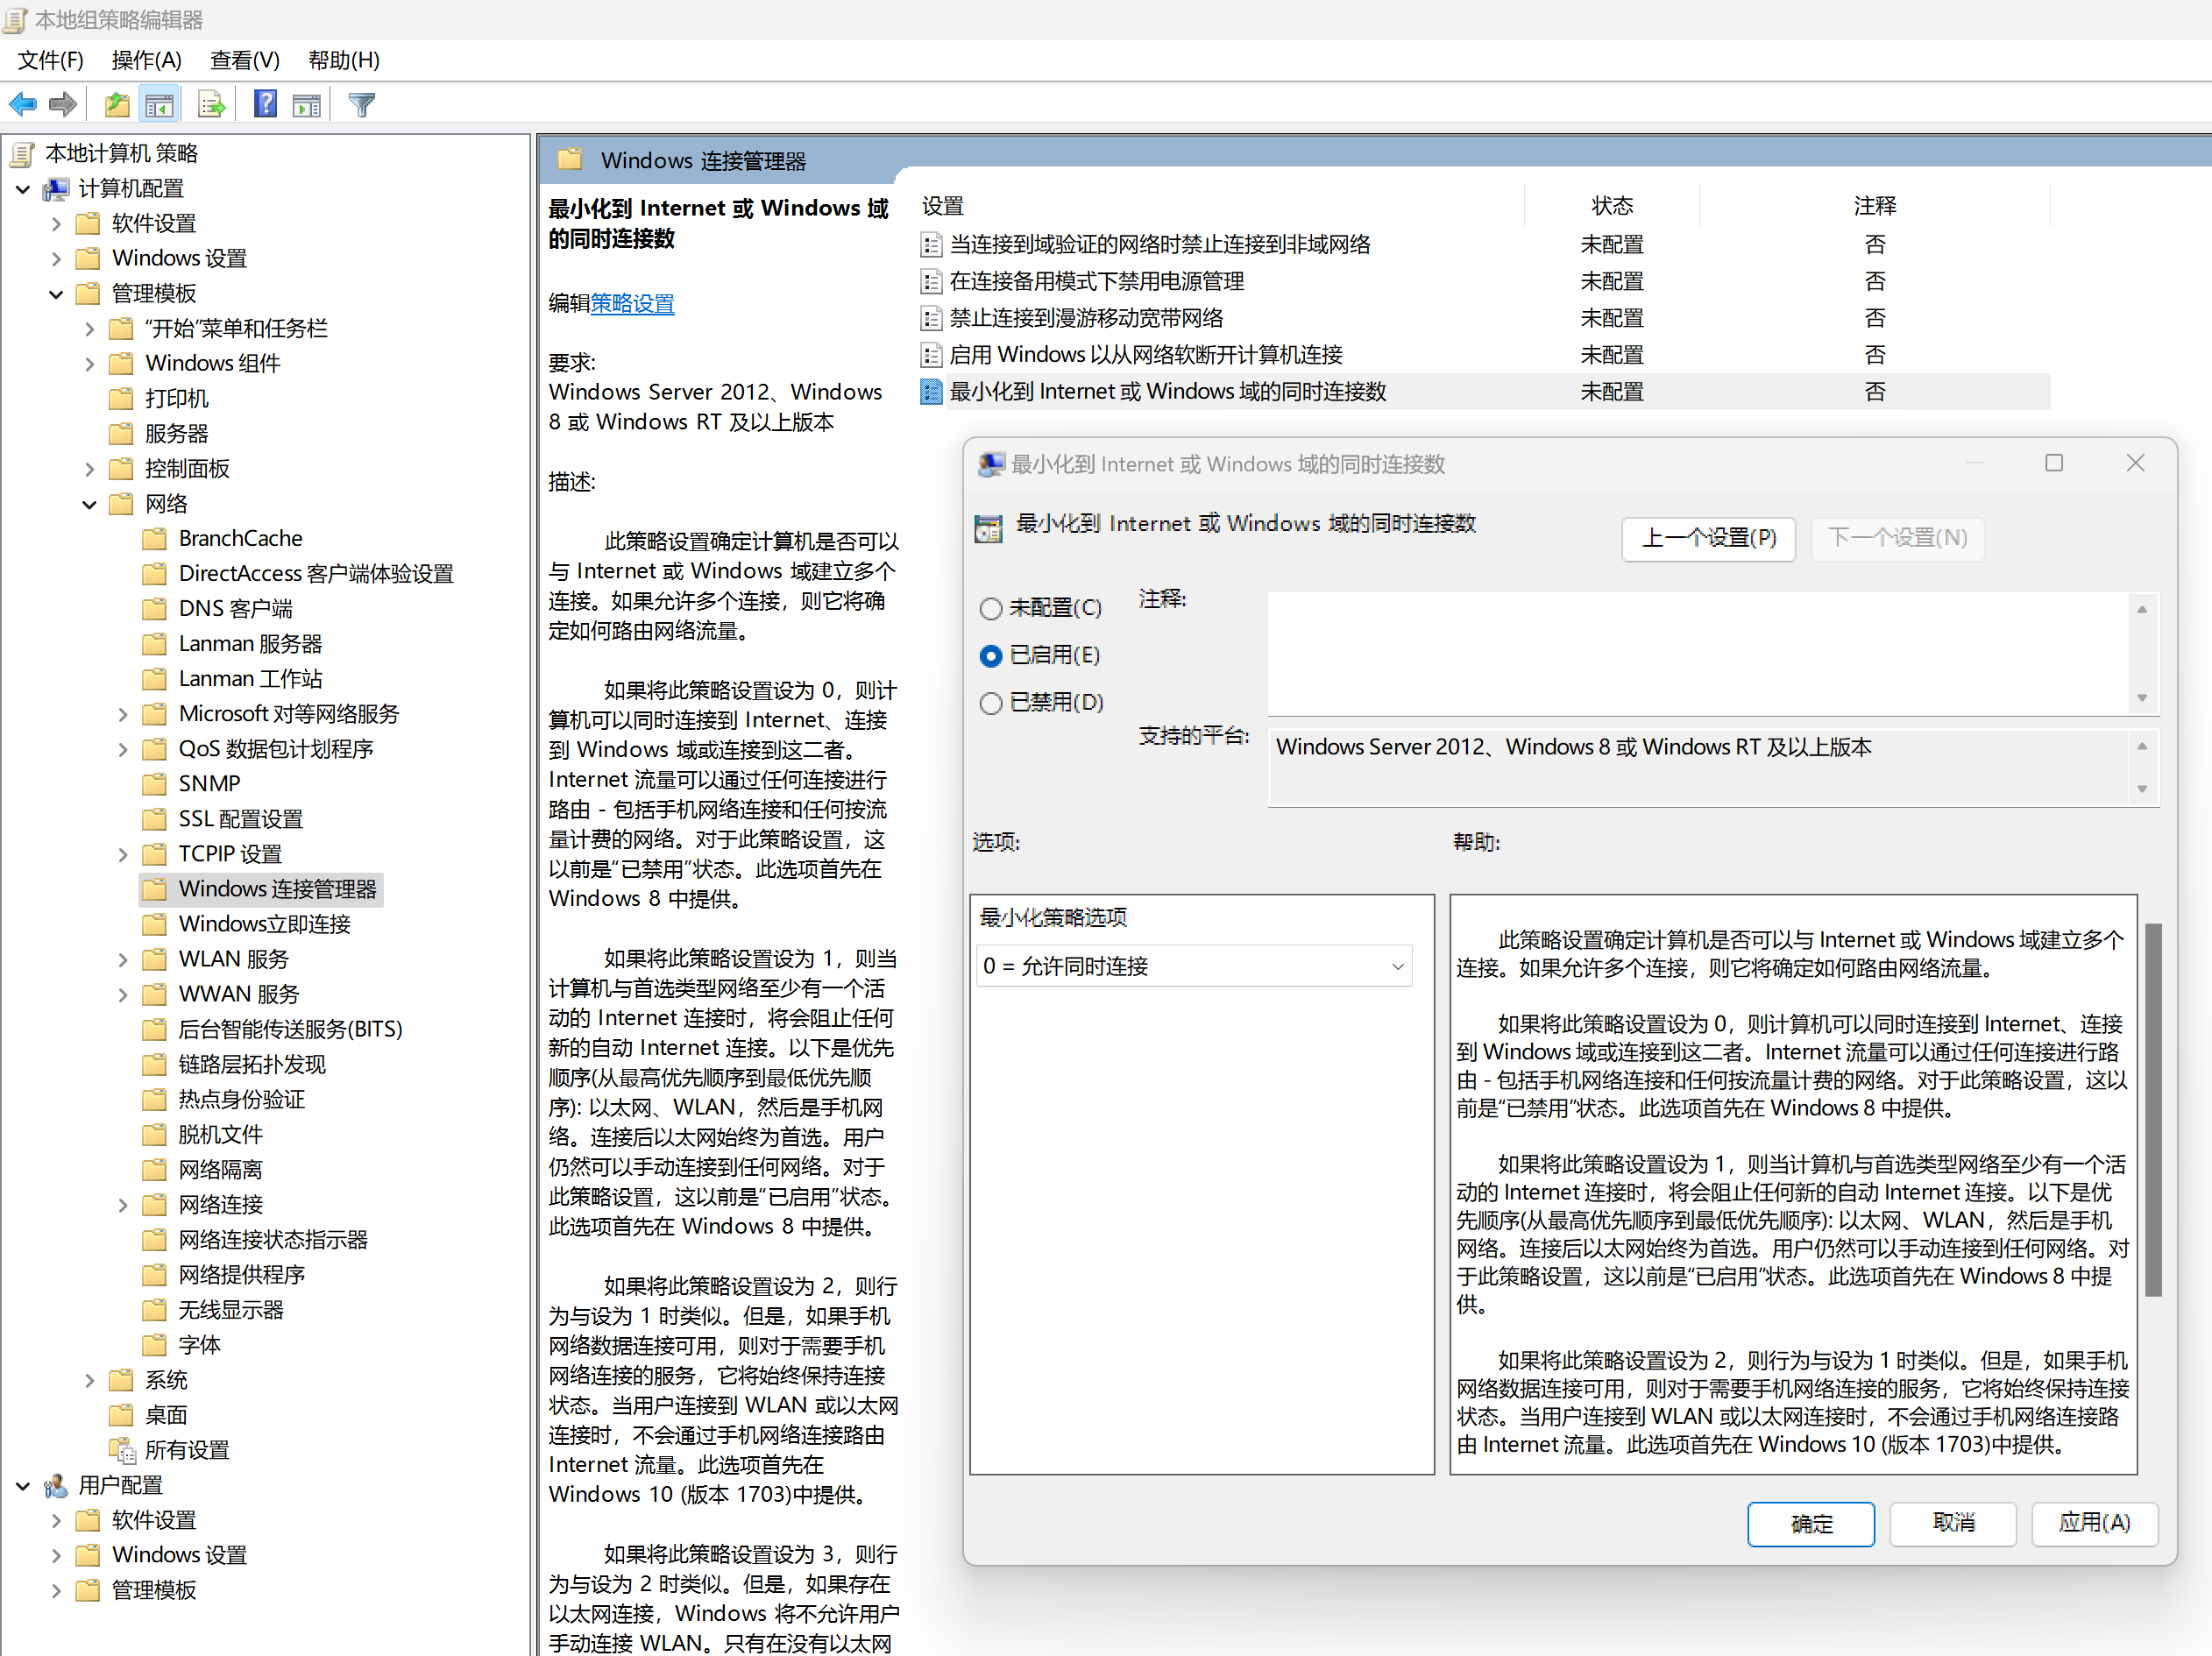This screenshot has width=2212, height=1656.
Task: Click the 取消 button
Action: (x=1953, y=1524)
